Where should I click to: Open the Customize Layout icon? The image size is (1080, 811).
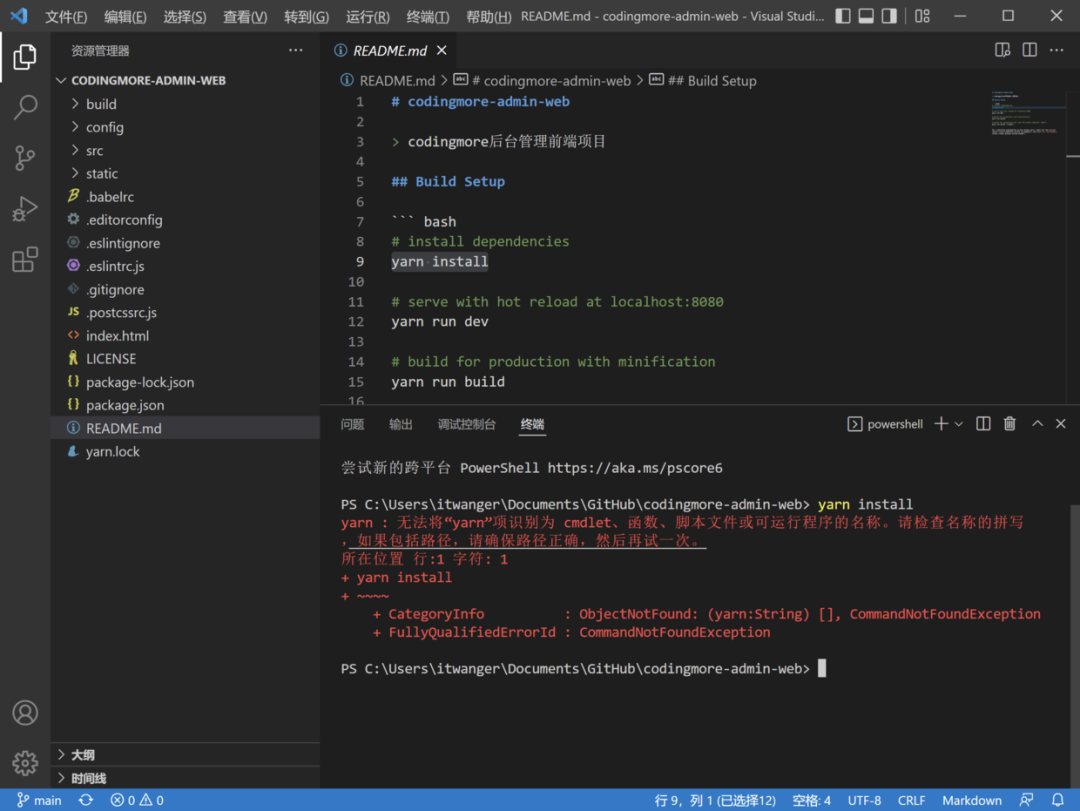click(x=922, y=16)
